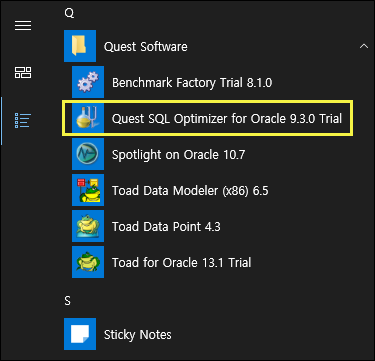Click the Benchmark Factory gears icon

[x=88, y=82]
